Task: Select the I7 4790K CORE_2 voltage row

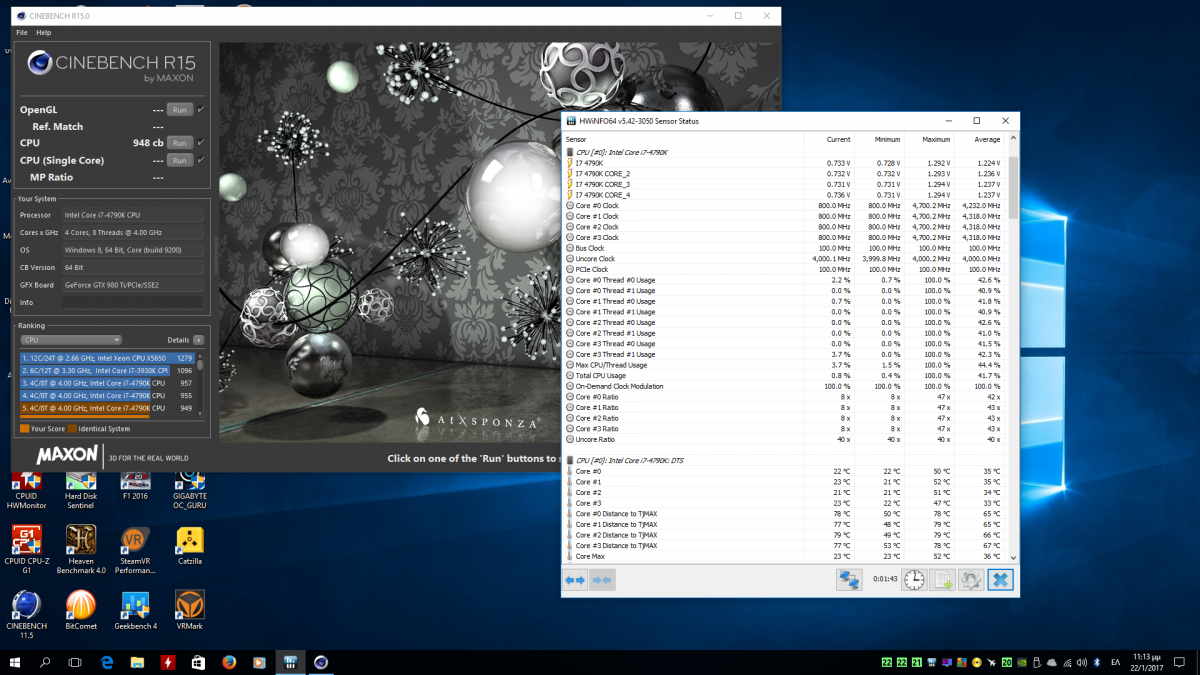Action: [784, 174]
